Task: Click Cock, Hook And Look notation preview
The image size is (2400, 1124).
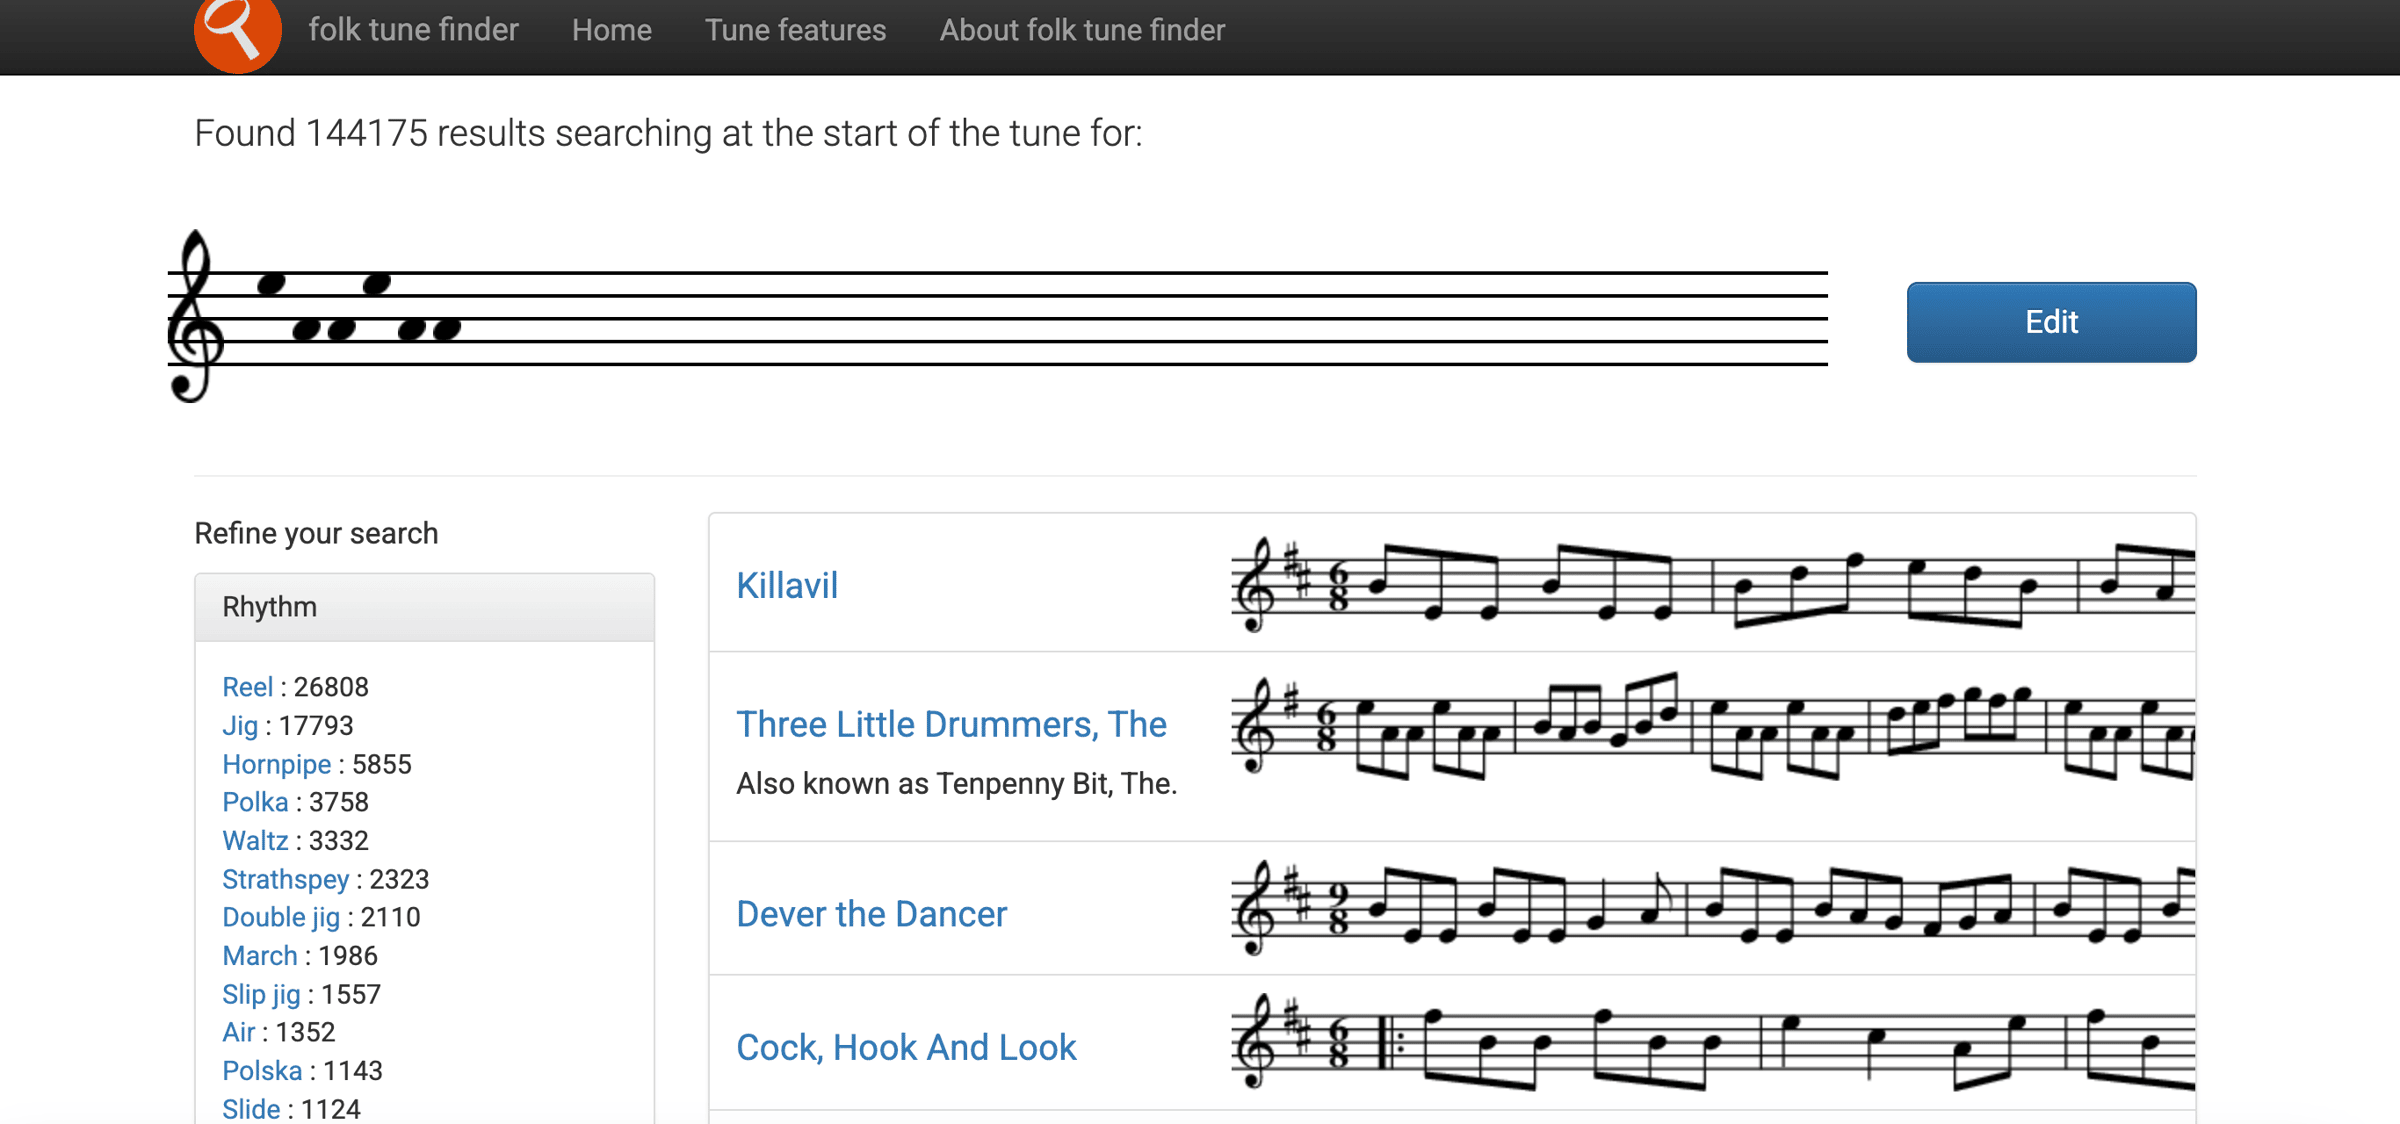Action: click(x=1713, y=1043)
